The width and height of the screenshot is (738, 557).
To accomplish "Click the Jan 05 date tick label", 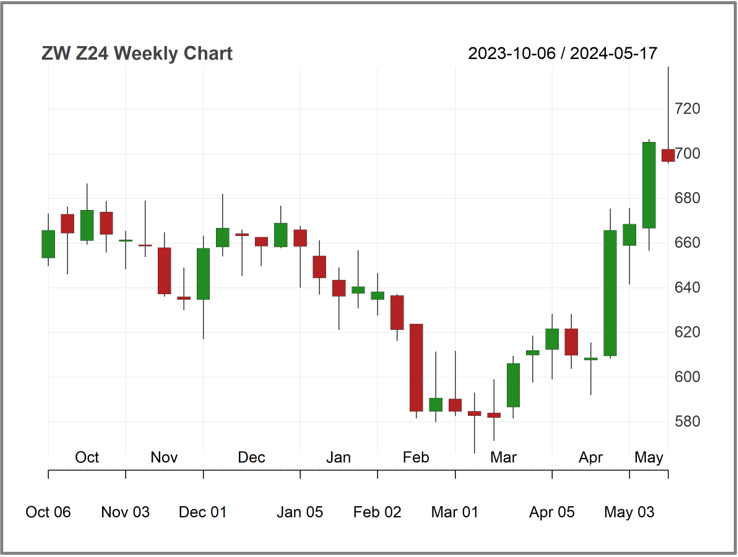I will point(300,512).
